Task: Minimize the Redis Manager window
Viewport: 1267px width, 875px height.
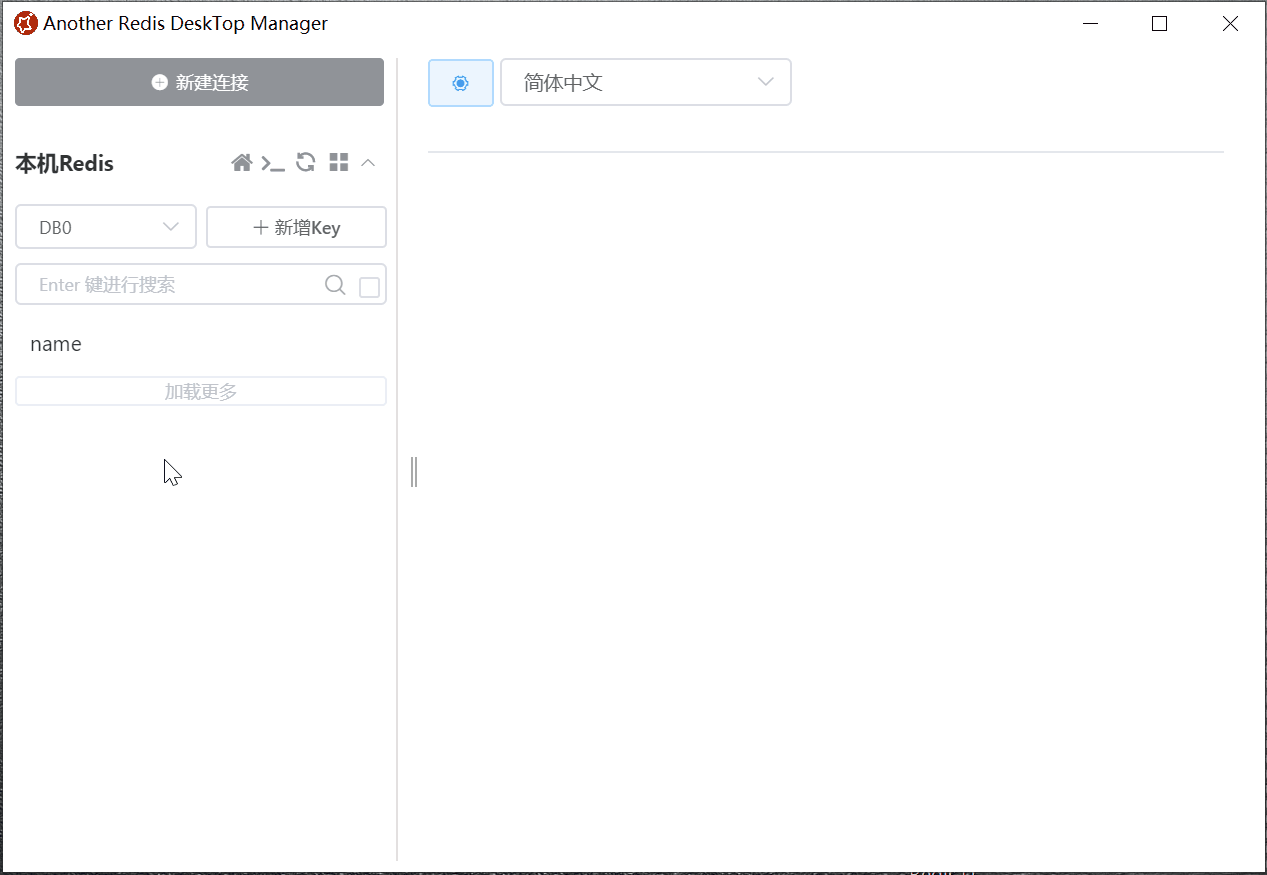Action: point(1090,24)
